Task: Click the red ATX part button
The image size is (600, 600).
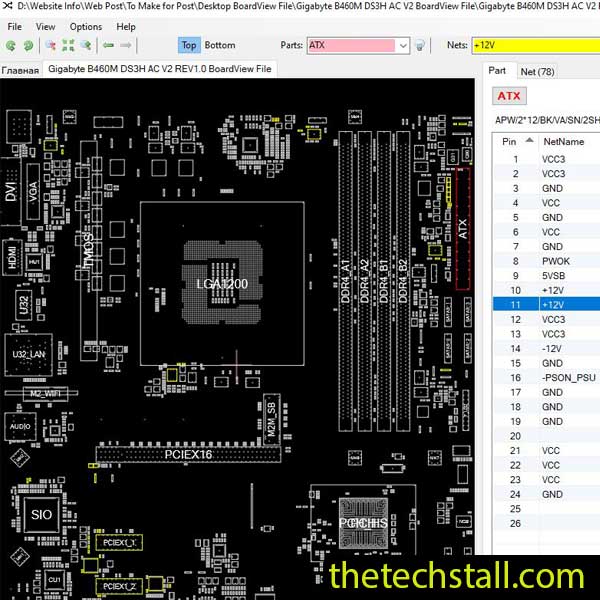Action: tap(509, 96)
